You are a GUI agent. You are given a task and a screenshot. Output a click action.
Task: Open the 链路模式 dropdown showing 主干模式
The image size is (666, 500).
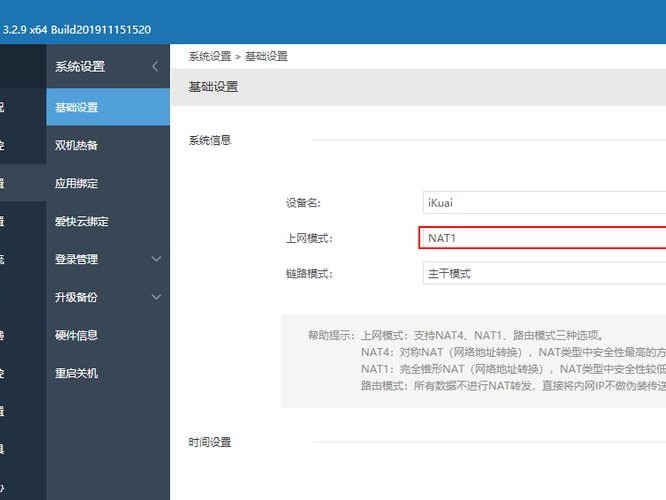pos(545,273)
